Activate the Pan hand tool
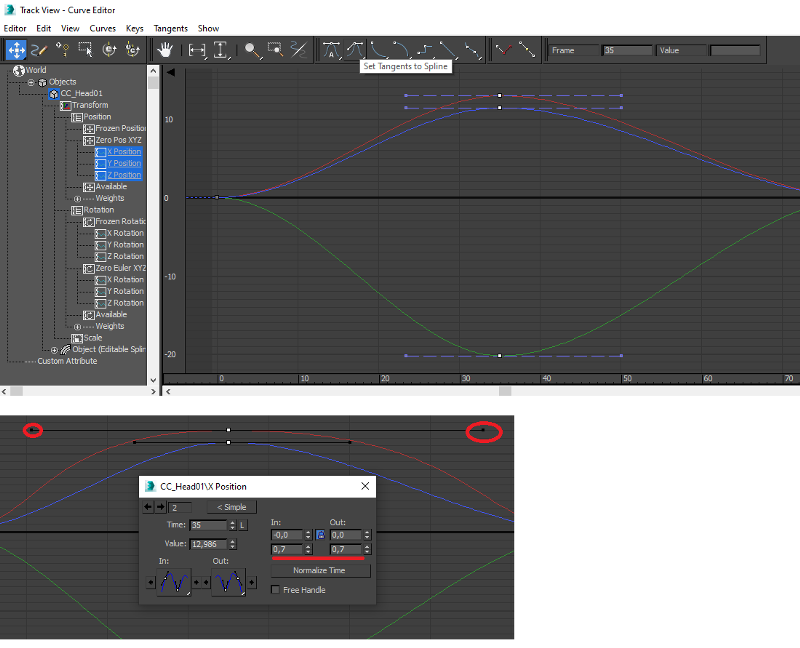The height and width of the screenshot is (648, 800). pos(165,50)
